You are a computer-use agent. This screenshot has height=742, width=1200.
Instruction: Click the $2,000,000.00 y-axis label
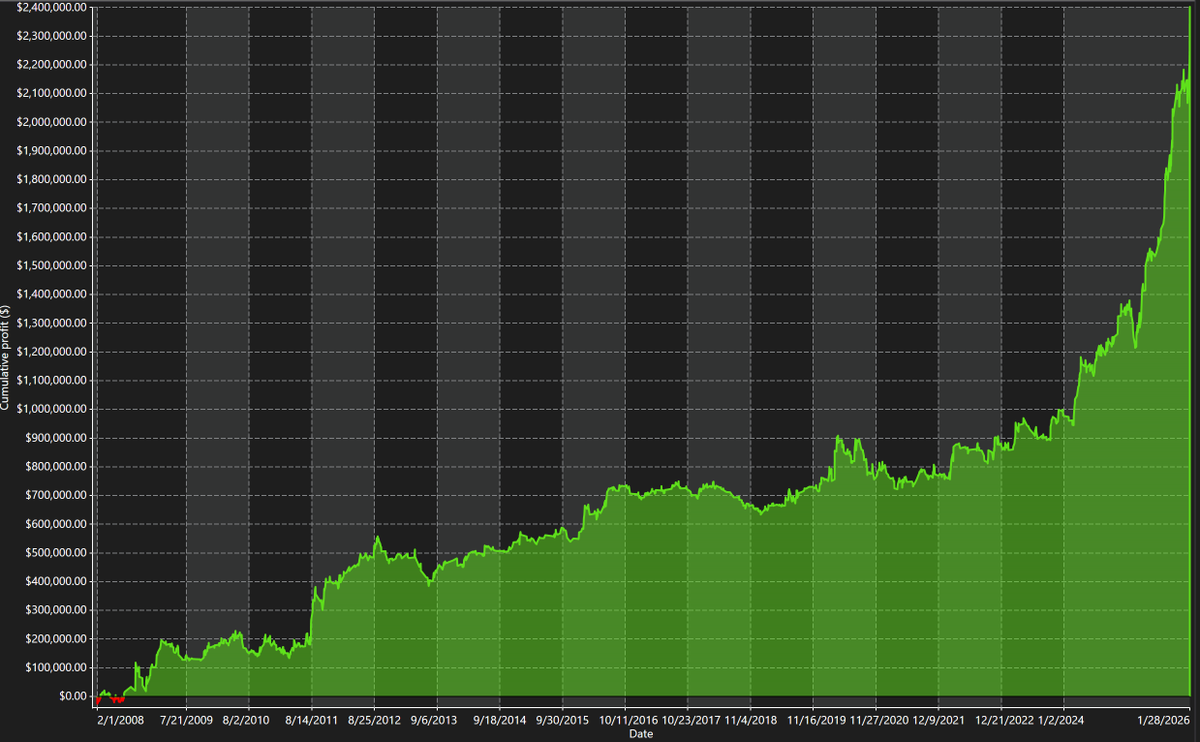pos(49,122)
